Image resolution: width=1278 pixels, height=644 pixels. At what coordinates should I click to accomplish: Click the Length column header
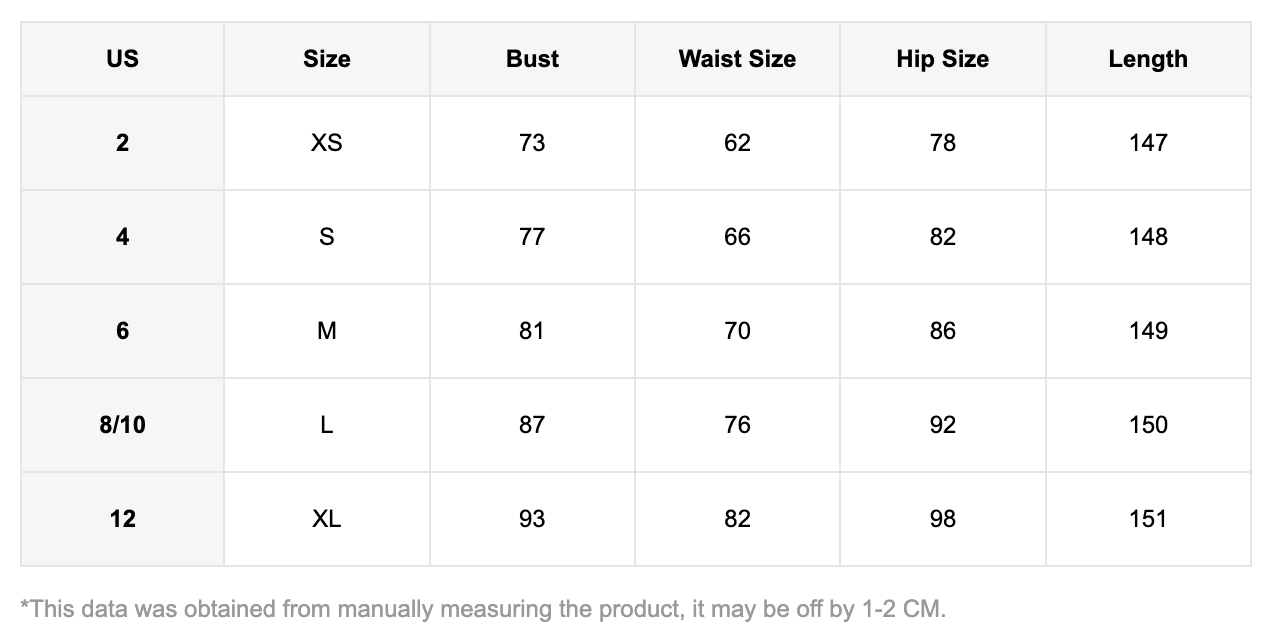(1148, 59)
